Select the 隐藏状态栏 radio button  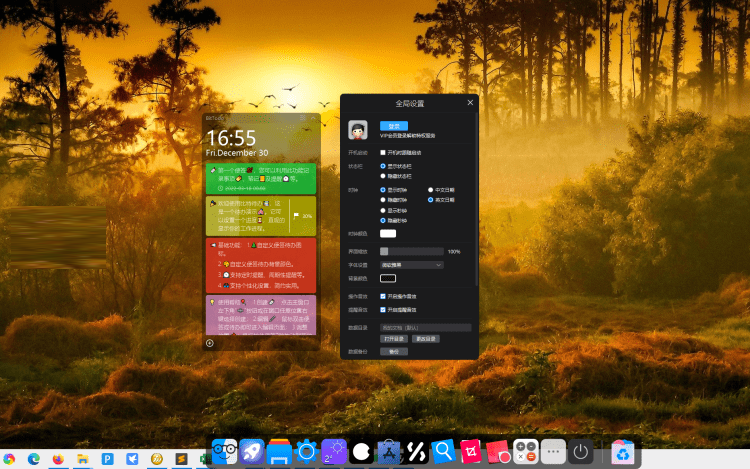pyautogui.click(x=383, y=176)
